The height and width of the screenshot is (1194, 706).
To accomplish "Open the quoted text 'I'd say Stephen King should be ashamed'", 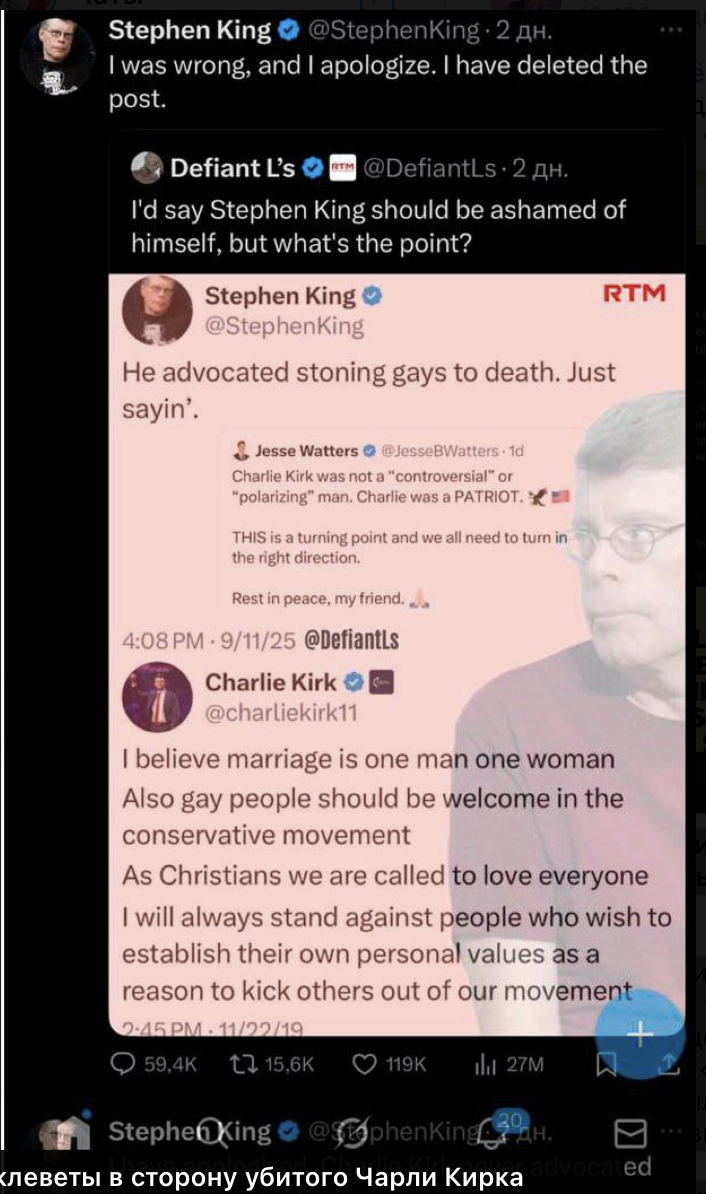I will coord(378,226).
